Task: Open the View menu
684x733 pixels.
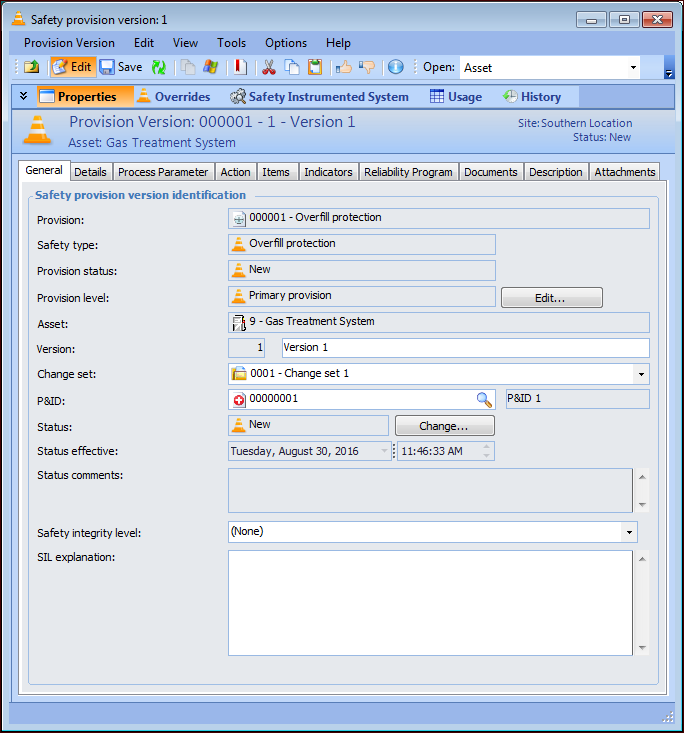Action: coord(185,43)
